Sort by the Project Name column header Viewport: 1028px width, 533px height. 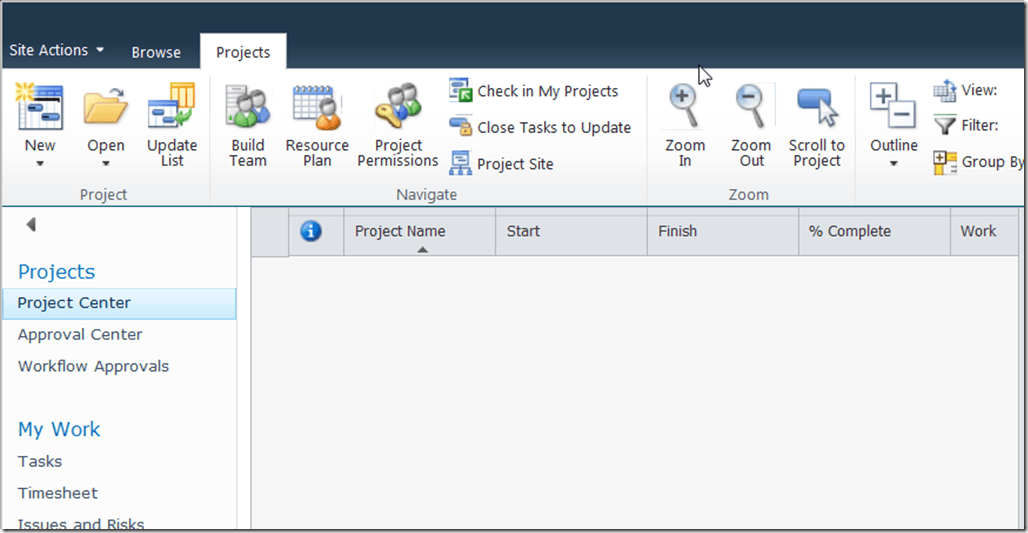[x=400, y=231]
